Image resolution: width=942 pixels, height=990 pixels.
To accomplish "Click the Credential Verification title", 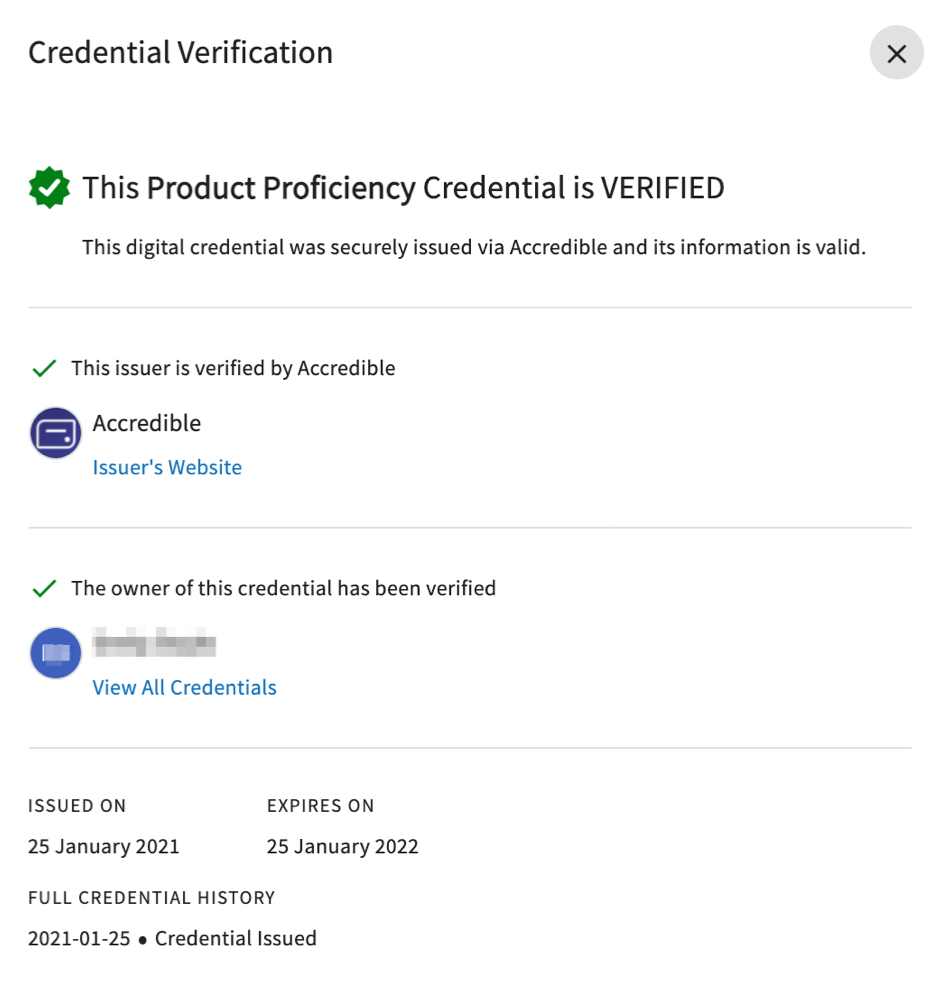I will pos(180,52).
